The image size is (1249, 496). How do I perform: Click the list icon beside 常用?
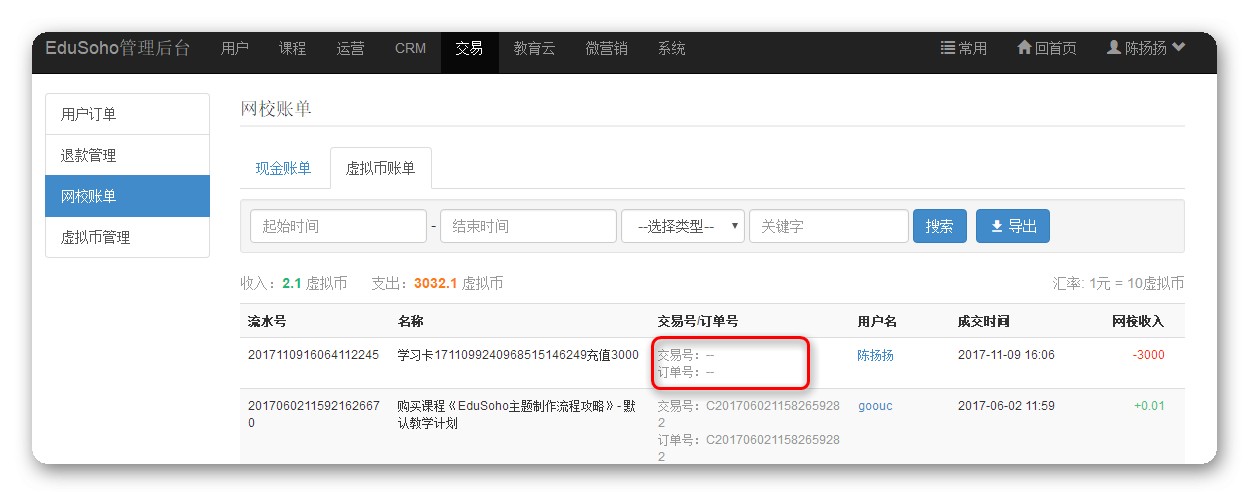pos(947,48)
